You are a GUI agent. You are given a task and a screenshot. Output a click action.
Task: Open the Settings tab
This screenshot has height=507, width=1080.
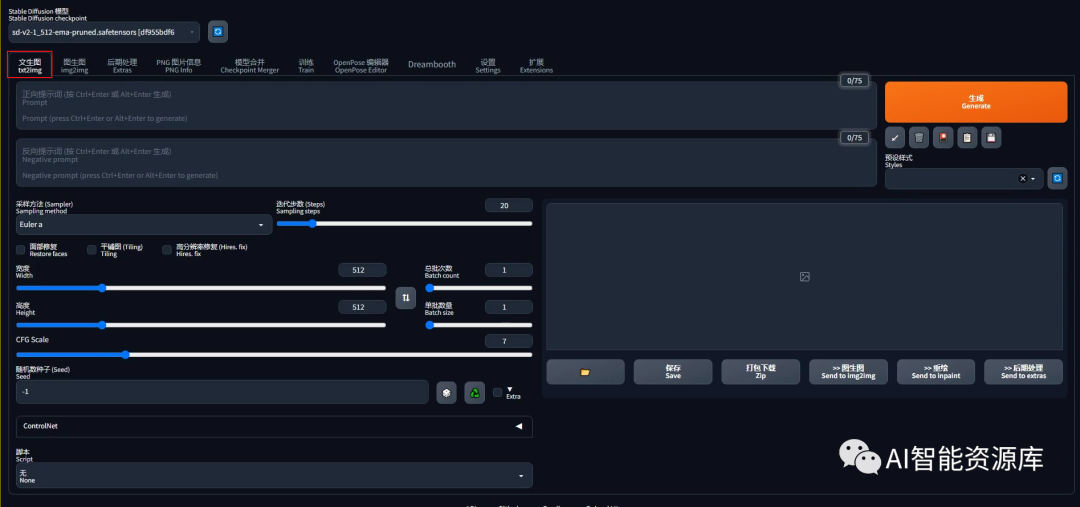[x=488, y=65]
